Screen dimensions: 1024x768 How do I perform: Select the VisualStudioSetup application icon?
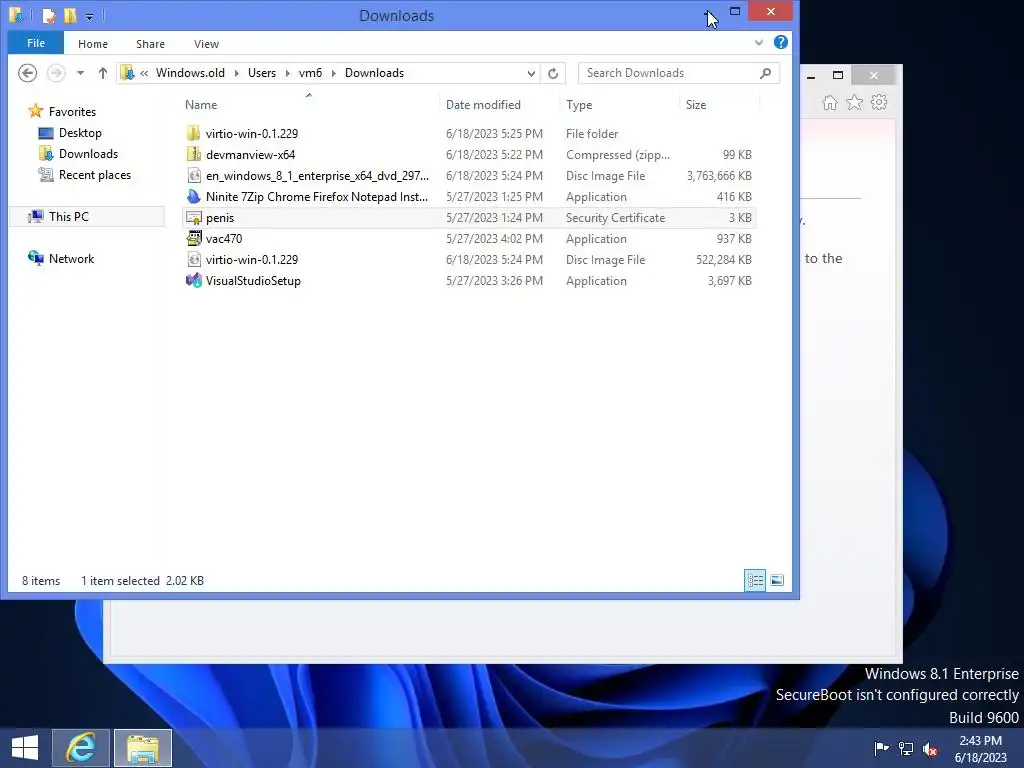193,280
